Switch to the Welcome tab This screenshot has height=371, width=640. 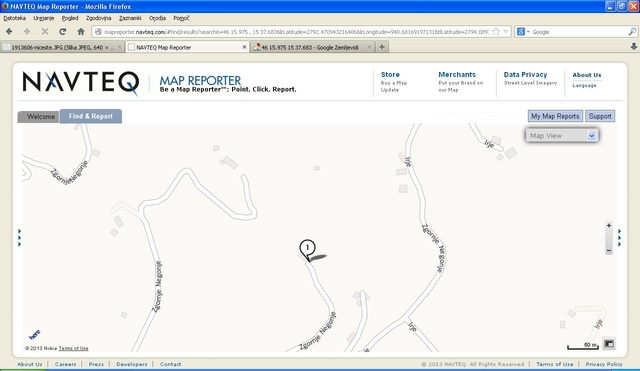point(40,117)
